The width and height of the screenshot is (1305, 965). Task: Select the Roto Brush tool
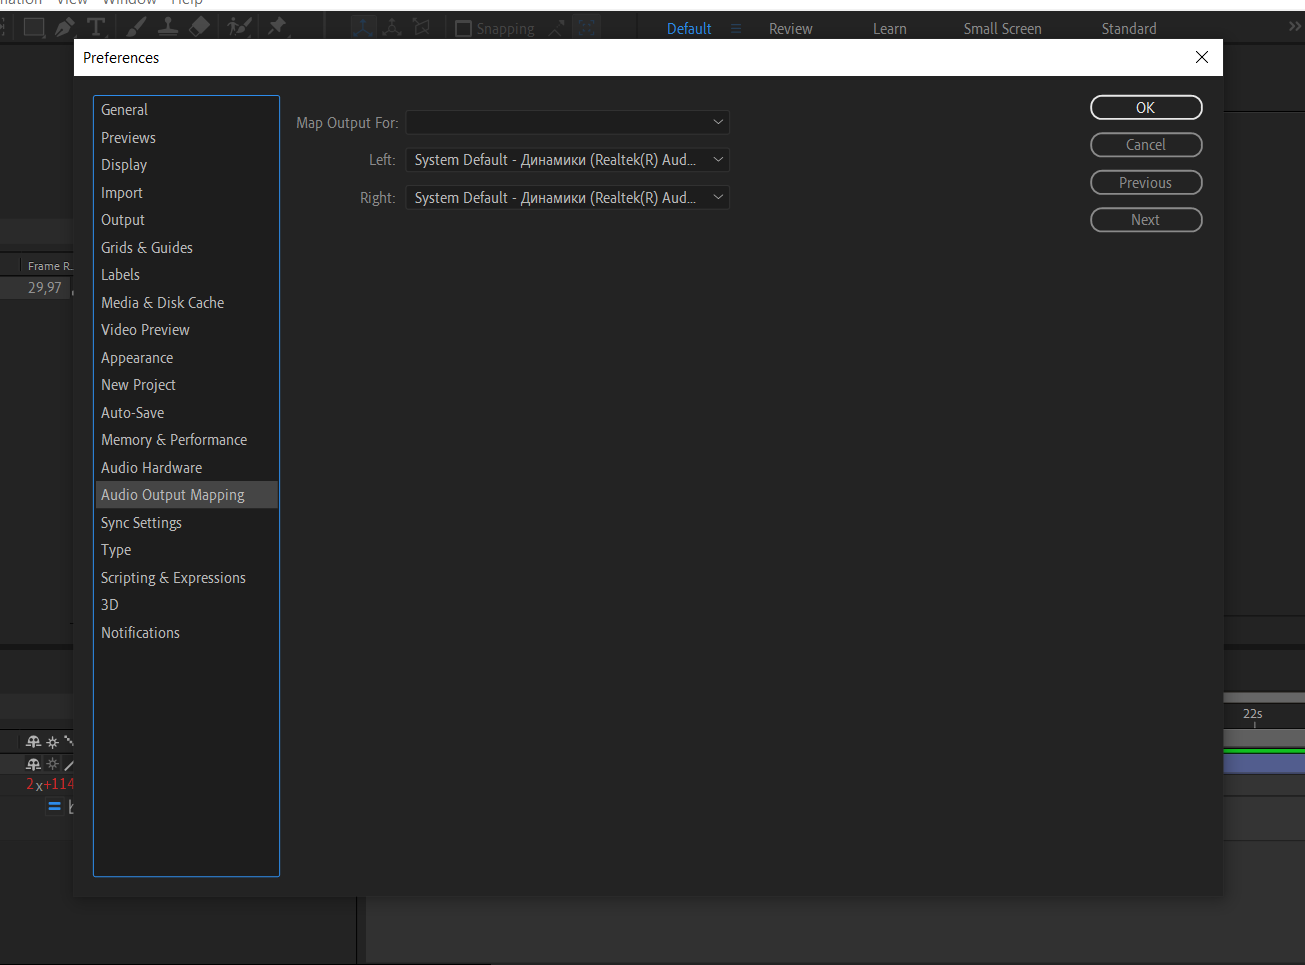(x=238, y=28)
